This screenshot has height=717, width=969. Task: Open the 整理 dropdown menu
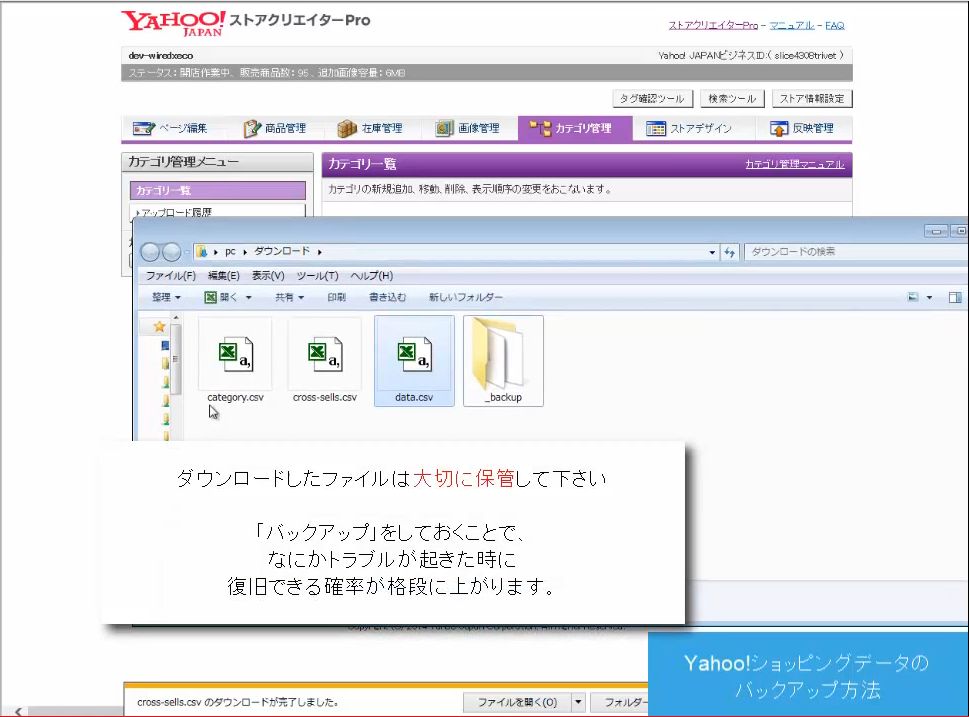[x=166, y=297]
